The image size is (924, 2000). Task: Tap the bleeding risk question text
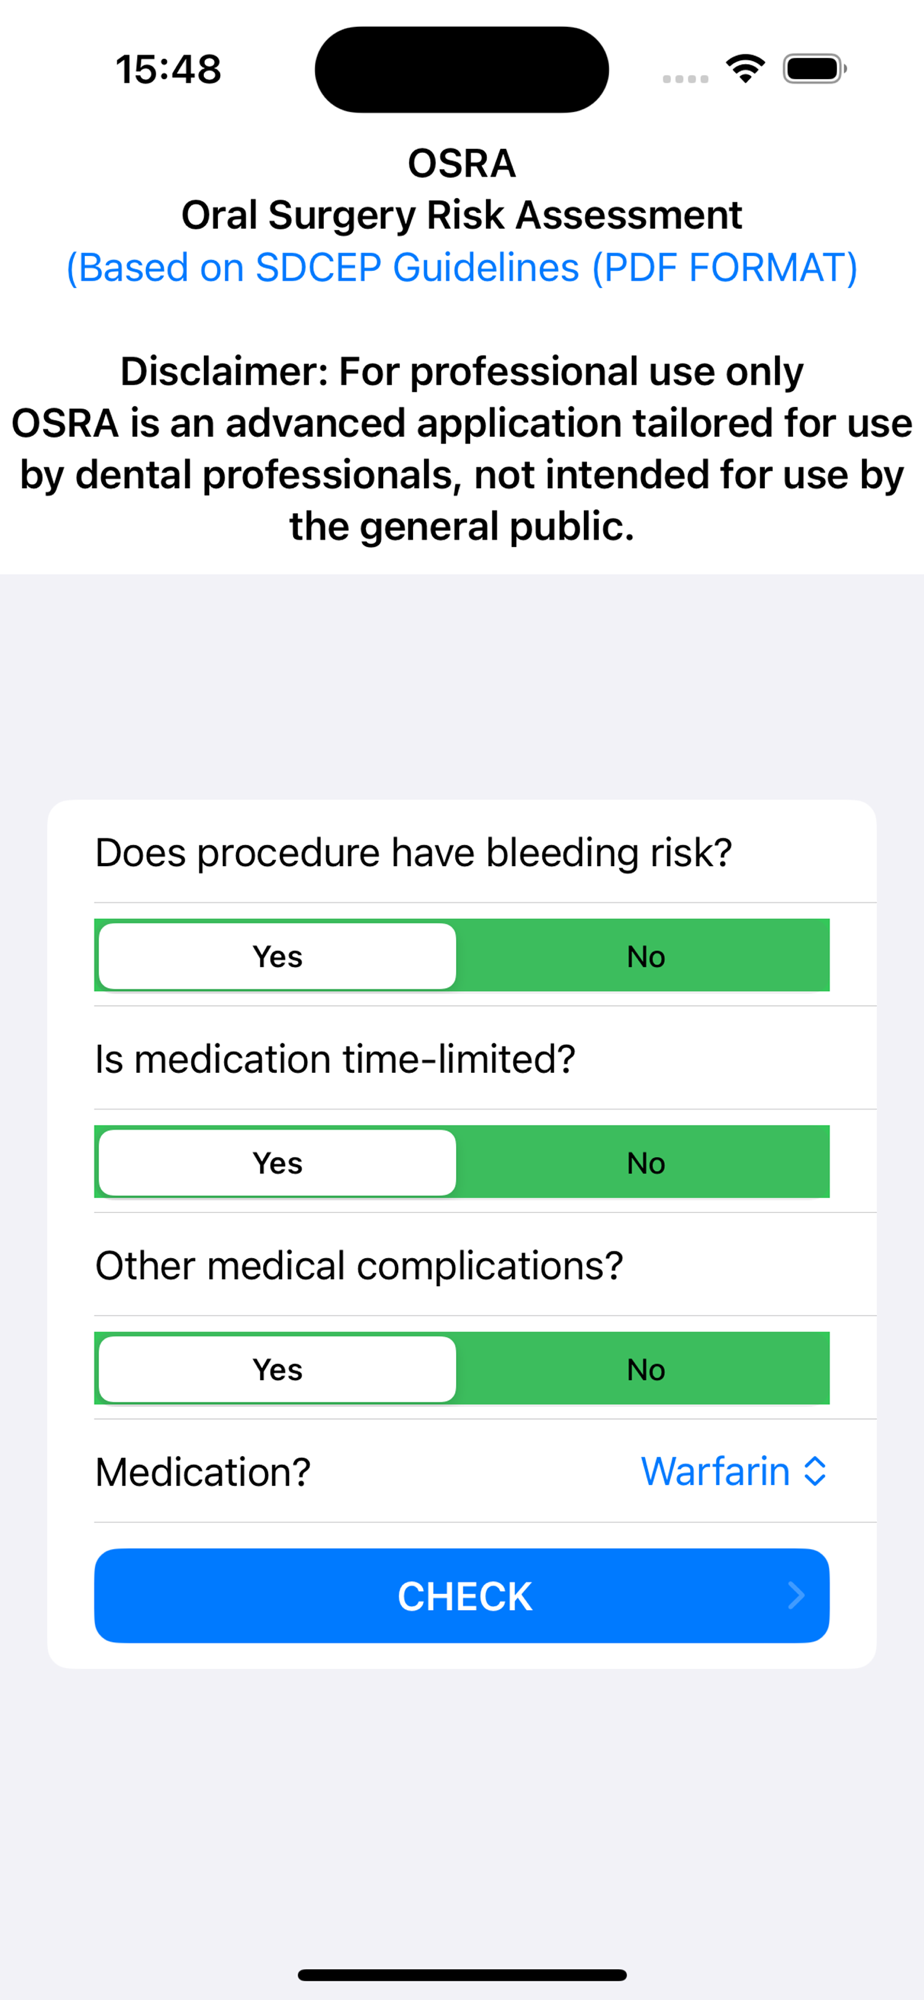[x=413, y=853]
